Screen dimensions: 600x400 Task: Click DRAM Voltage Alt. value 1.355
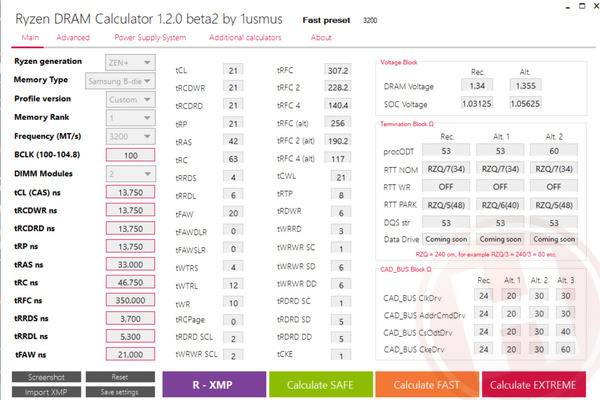525,86
